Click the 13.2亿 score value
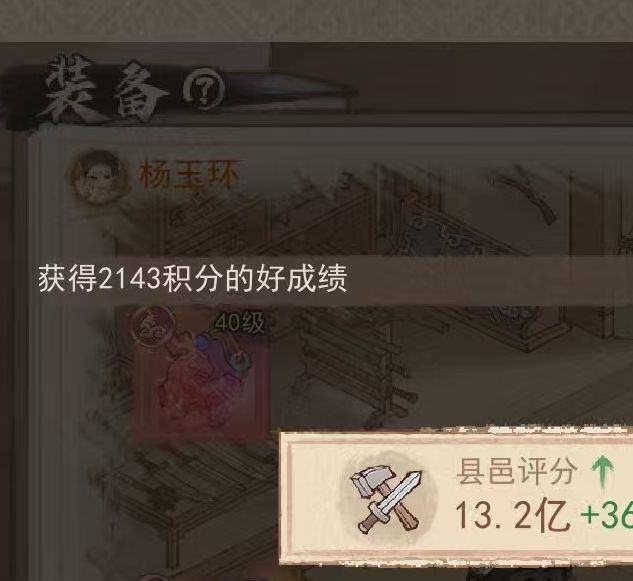 [x=513, y=515]
